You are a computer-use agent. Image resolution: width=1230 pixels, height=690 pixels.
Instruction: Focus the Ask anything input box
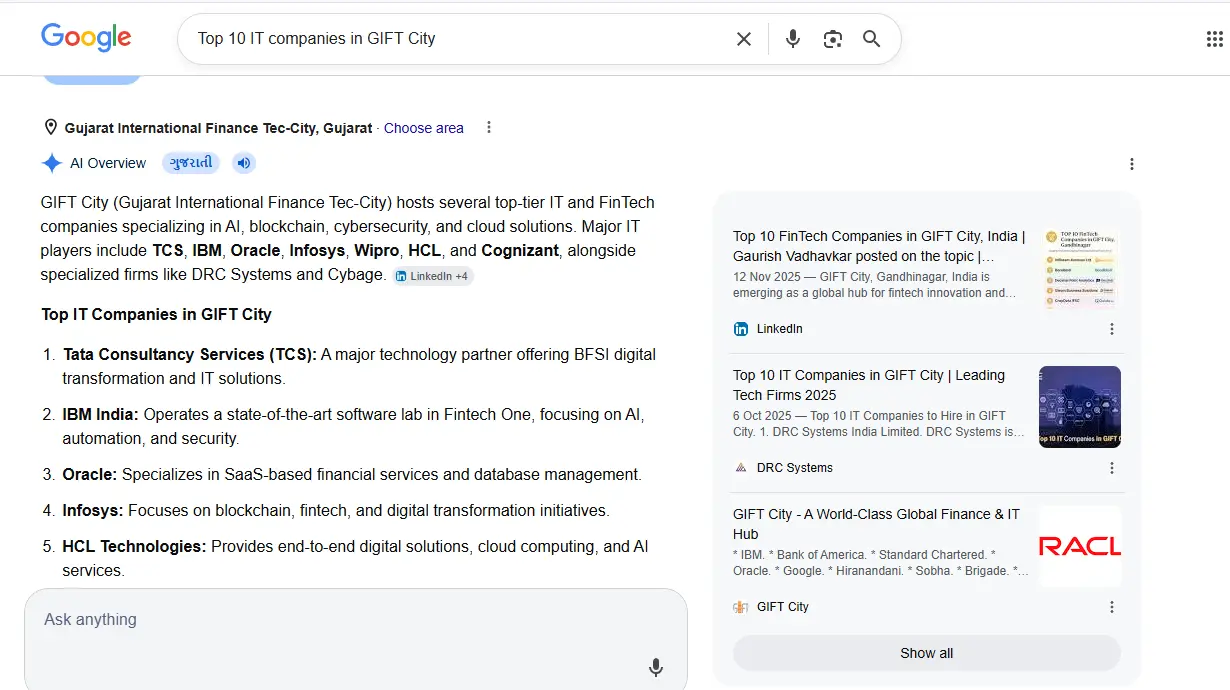coord(356,639)
